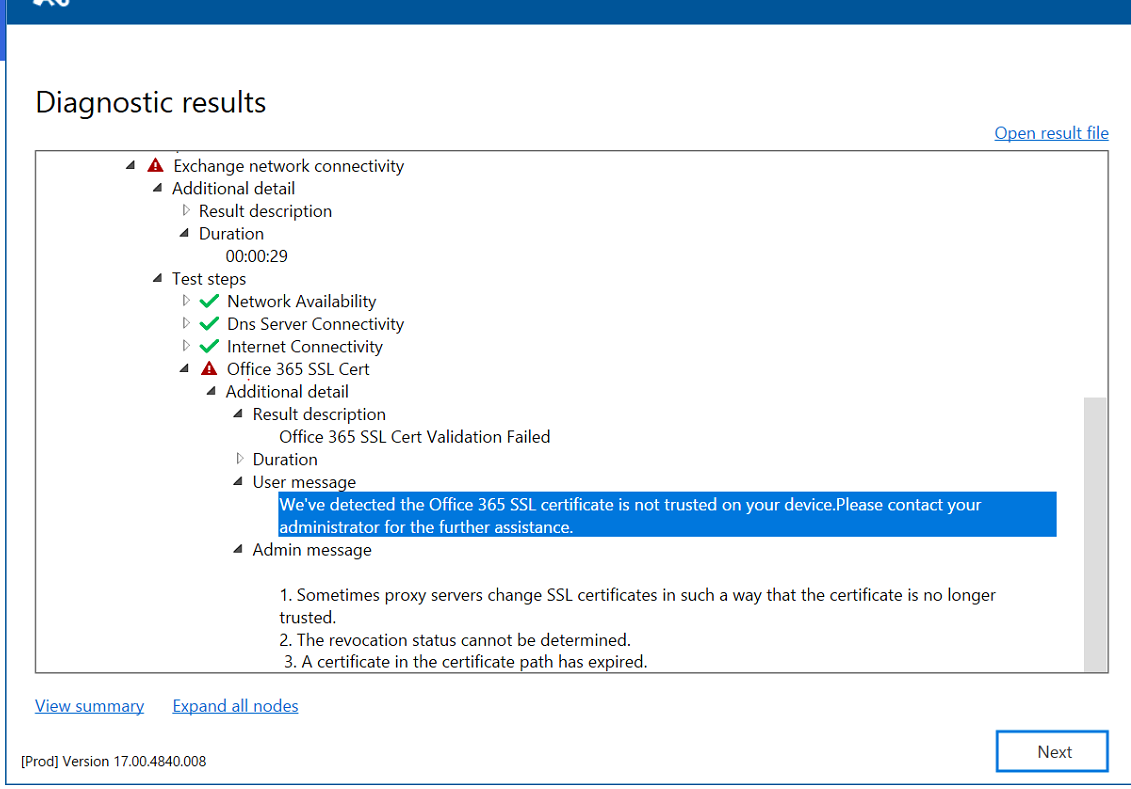
Task: Click green checkmark beside Dns Server Connectivity
Action: (209, 323)
